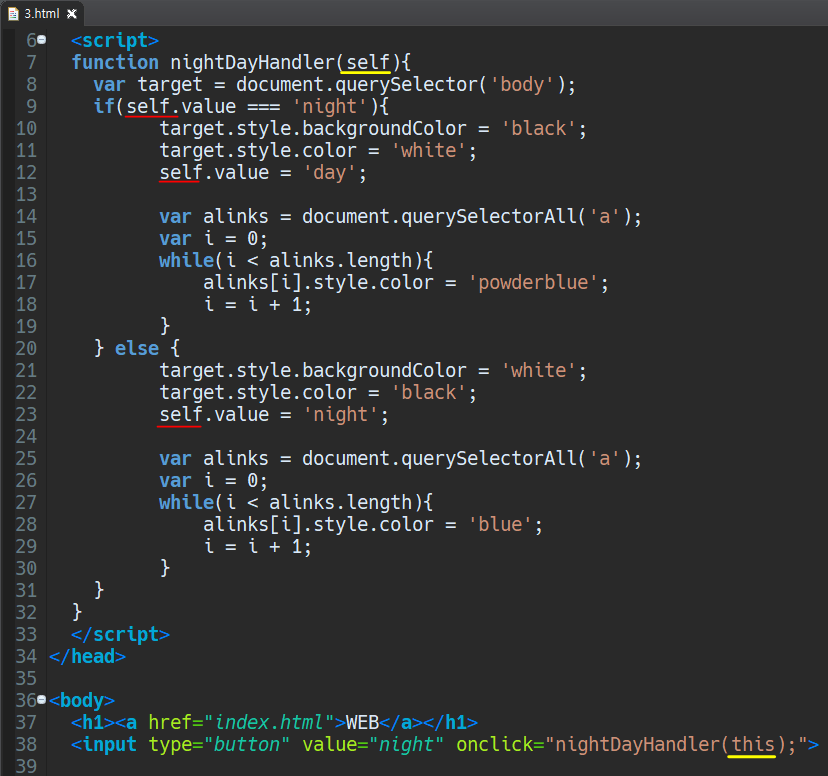The image size is (828, 776).
Task: Click line number 33 in the gutter
Action: click(x=26, y=634)
